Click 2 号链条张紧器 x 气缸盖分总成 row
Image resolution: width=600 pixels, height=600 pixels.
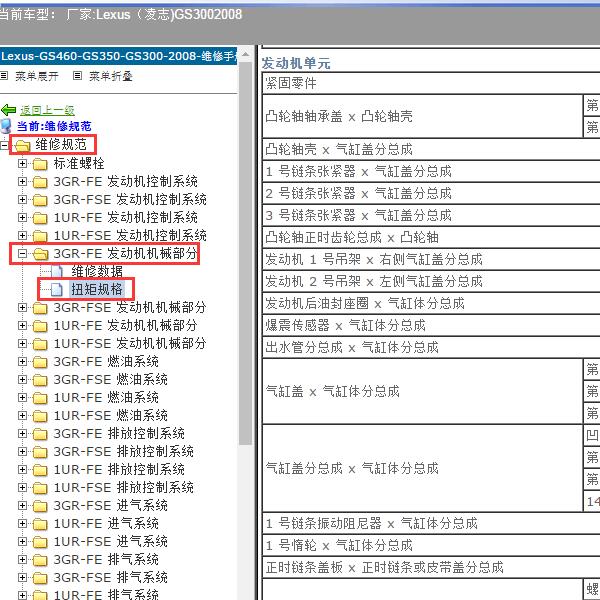pos(431,193)
